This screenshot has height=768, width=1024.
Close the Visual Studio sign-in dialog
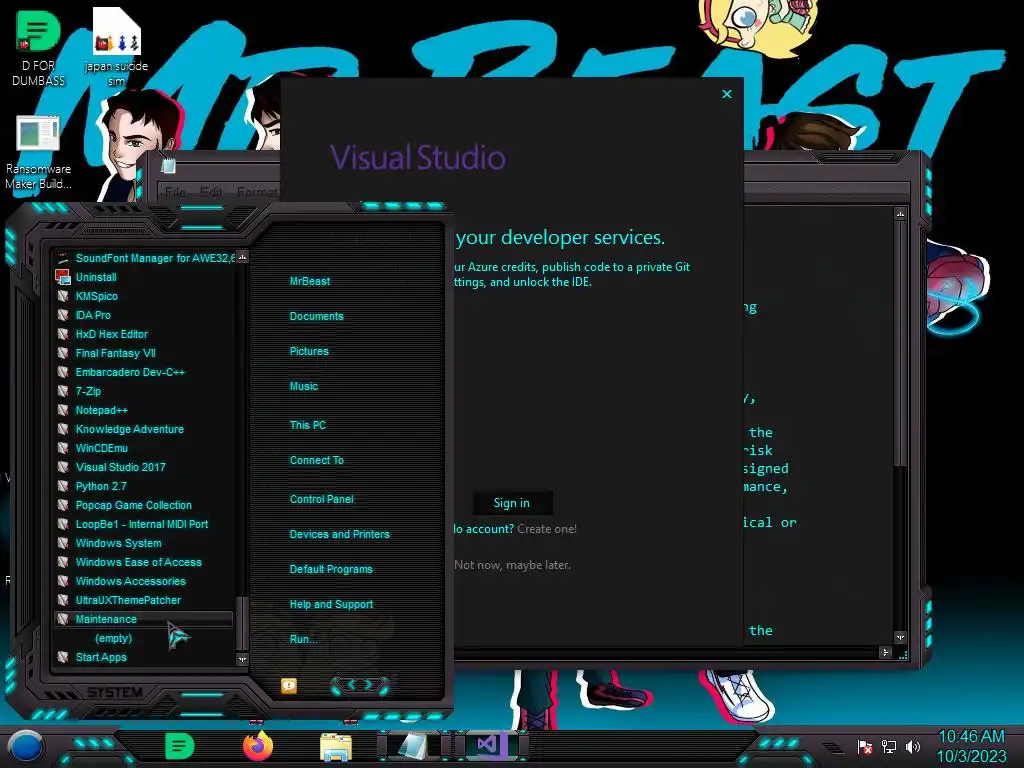click(x=727, y=94)
